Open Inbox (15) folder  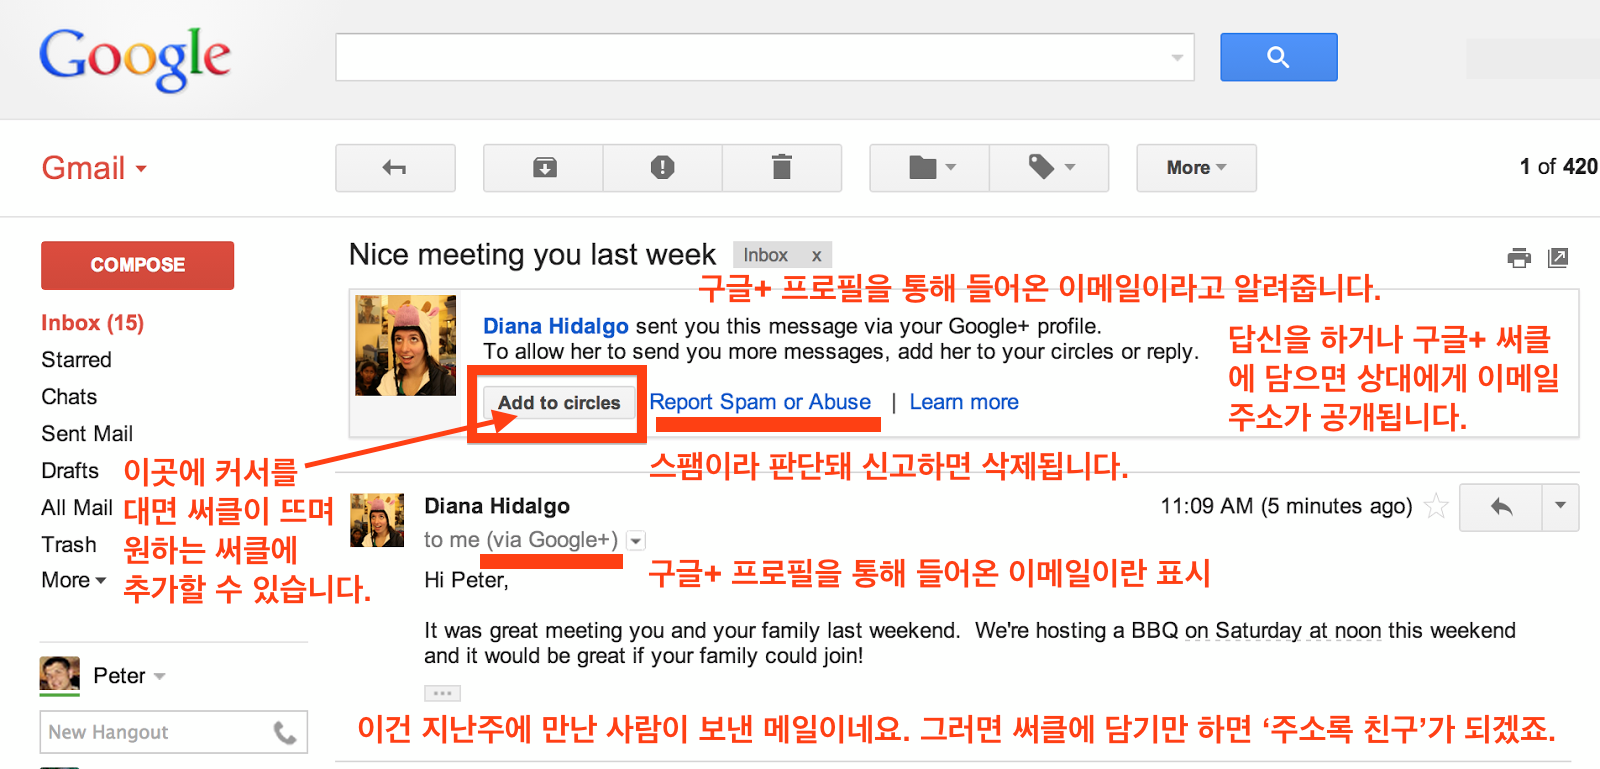coord(92,323)
